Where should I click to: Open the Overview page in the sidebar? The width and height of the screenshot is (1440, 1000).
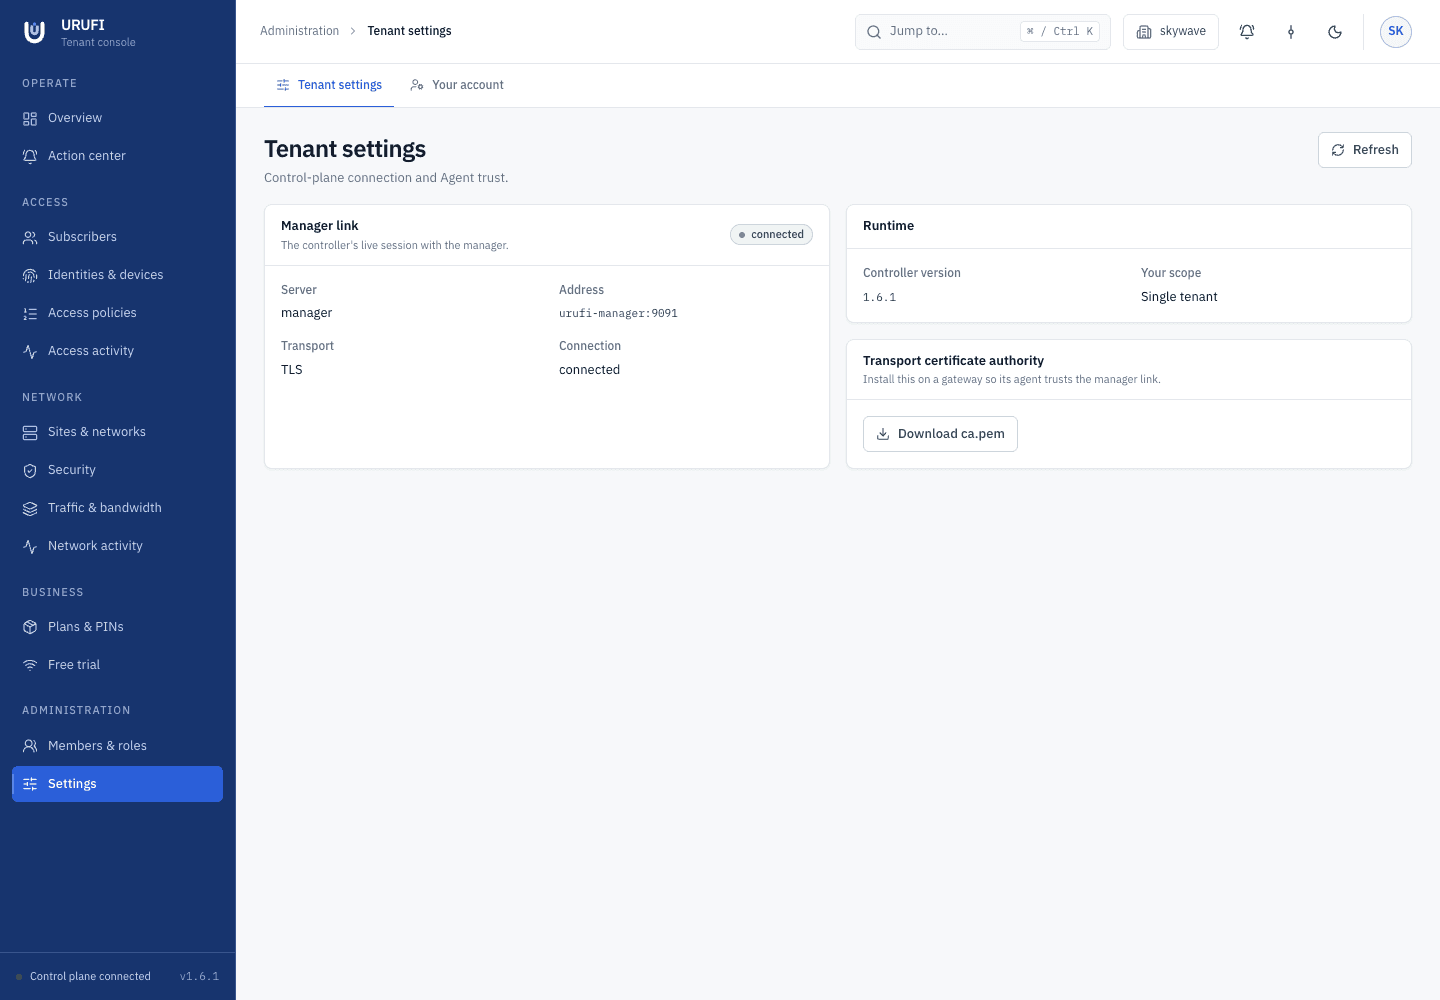tap(117, 118)
